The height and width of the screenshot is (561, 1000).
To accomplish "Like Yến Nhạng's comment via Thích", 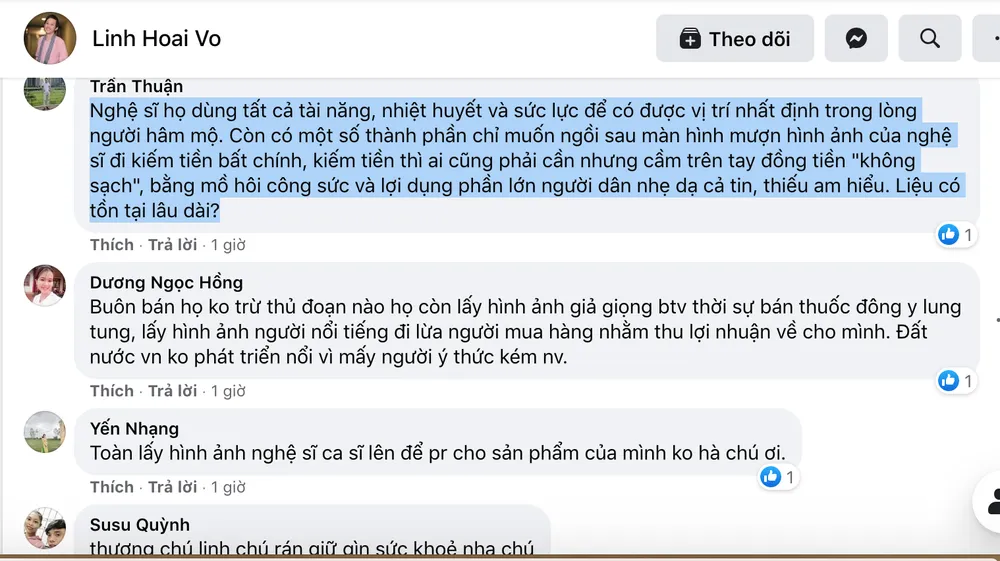I will pos(111,487).
